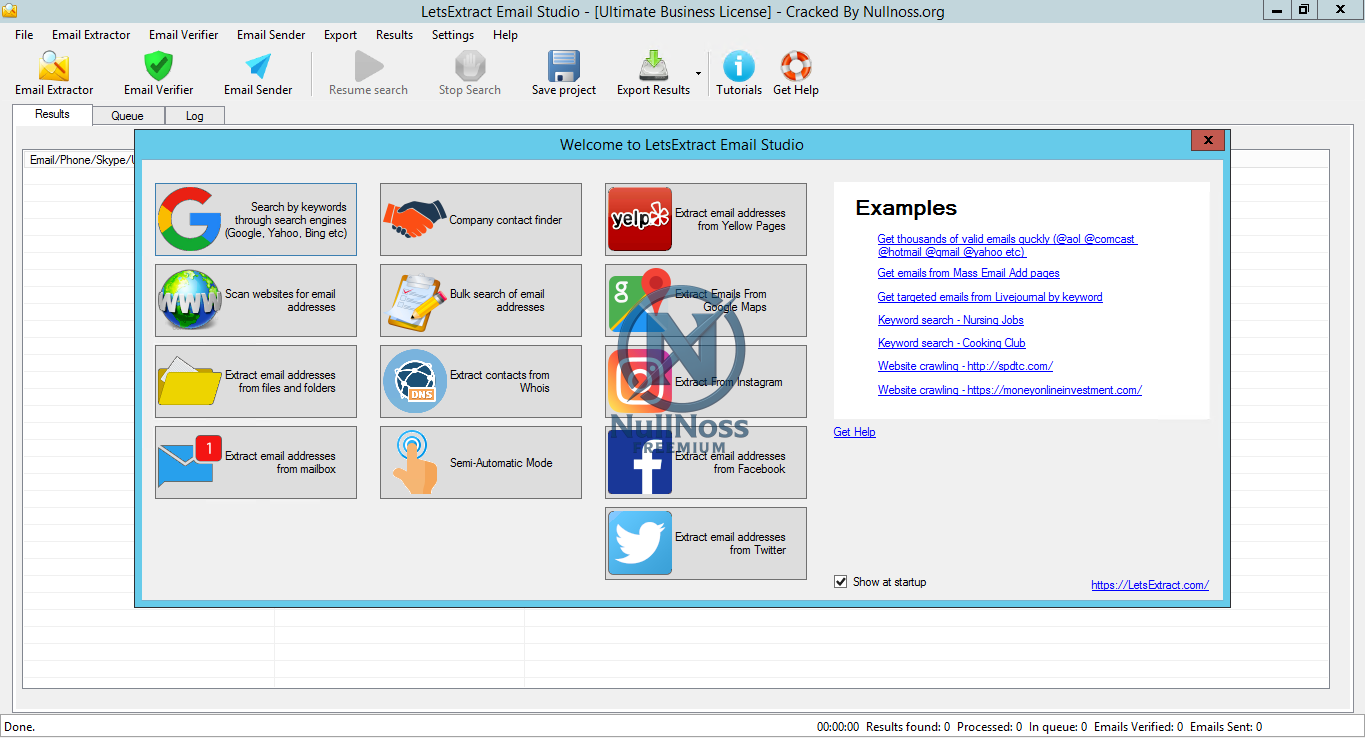This screenshot has width=1365, height=738.
Task: Open the Keyword search - Nursing Jobs example
Action: coord(950,319)
